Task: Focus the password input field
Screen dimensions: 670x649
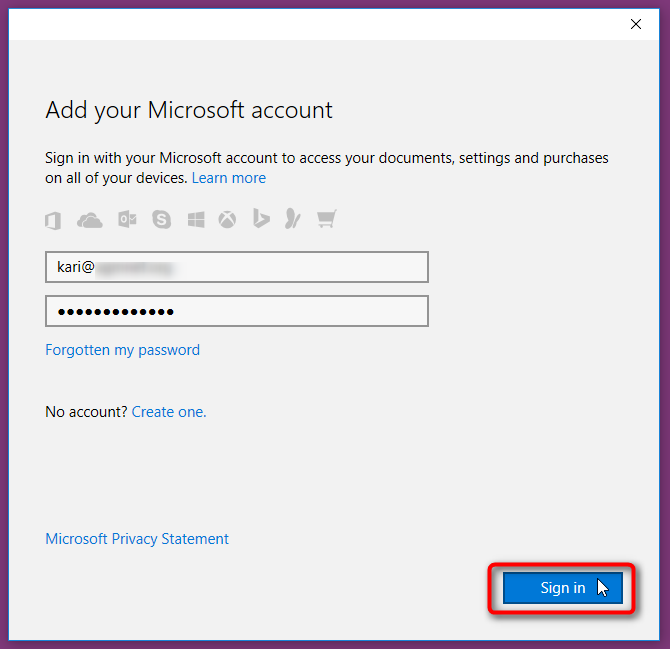Action: pyautogui.click(x=237, y=311)
